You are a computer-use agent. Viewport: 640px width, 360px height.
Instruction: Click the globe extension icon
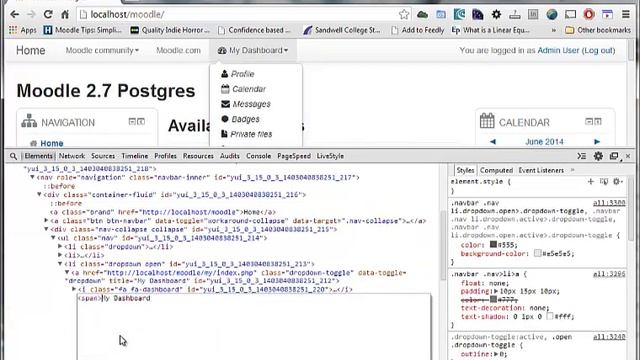coord(552,15)
